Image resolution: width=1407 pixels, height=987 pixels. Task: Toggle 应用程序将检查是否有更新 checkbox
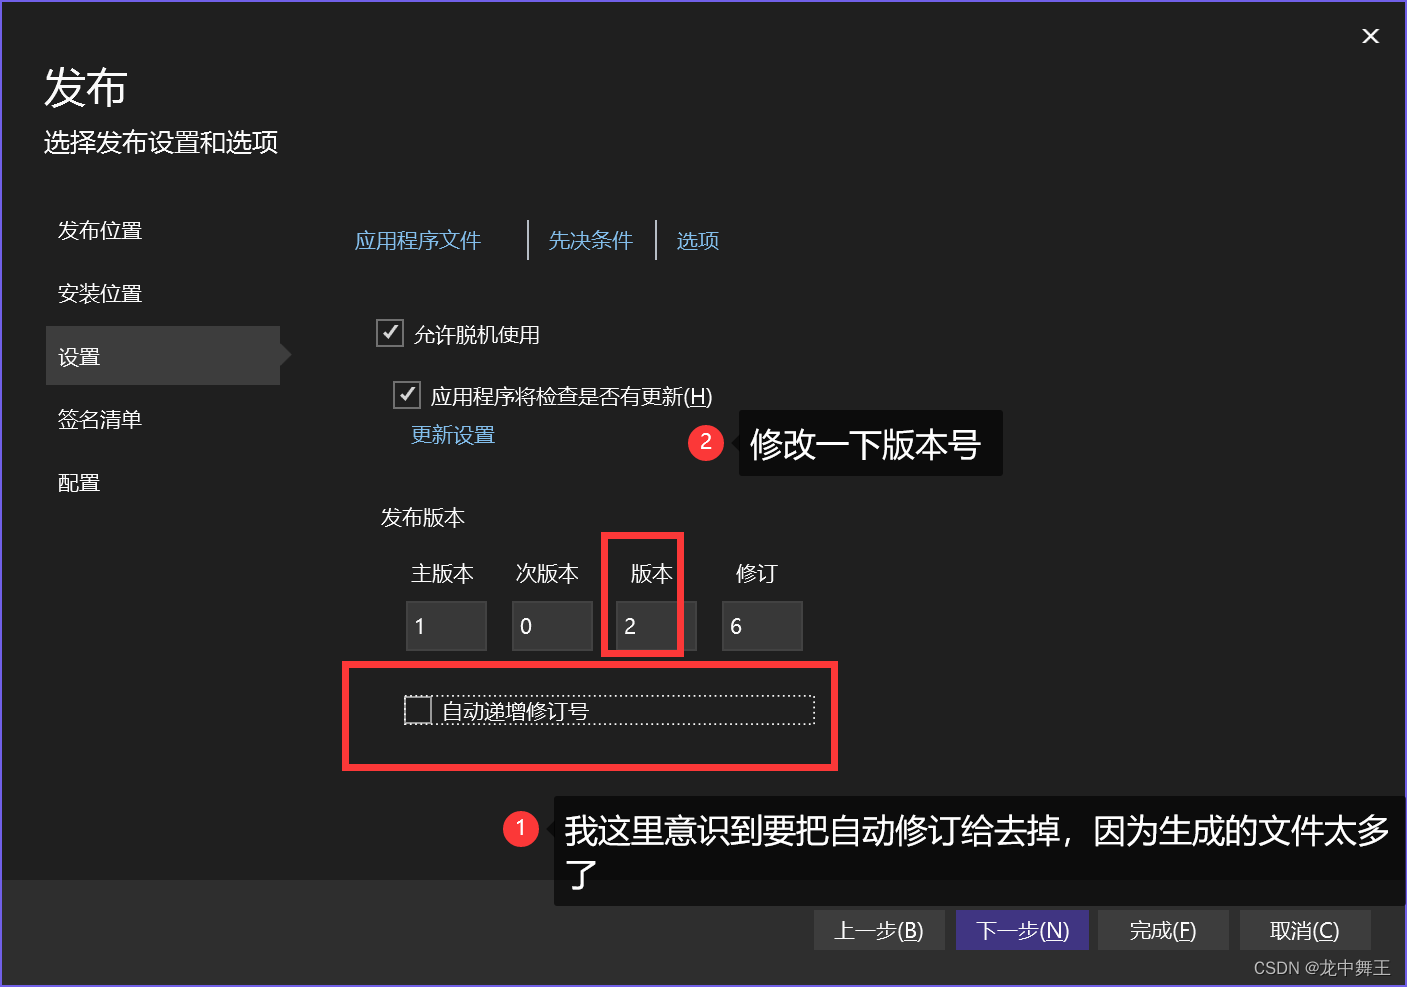coord(407,395)
